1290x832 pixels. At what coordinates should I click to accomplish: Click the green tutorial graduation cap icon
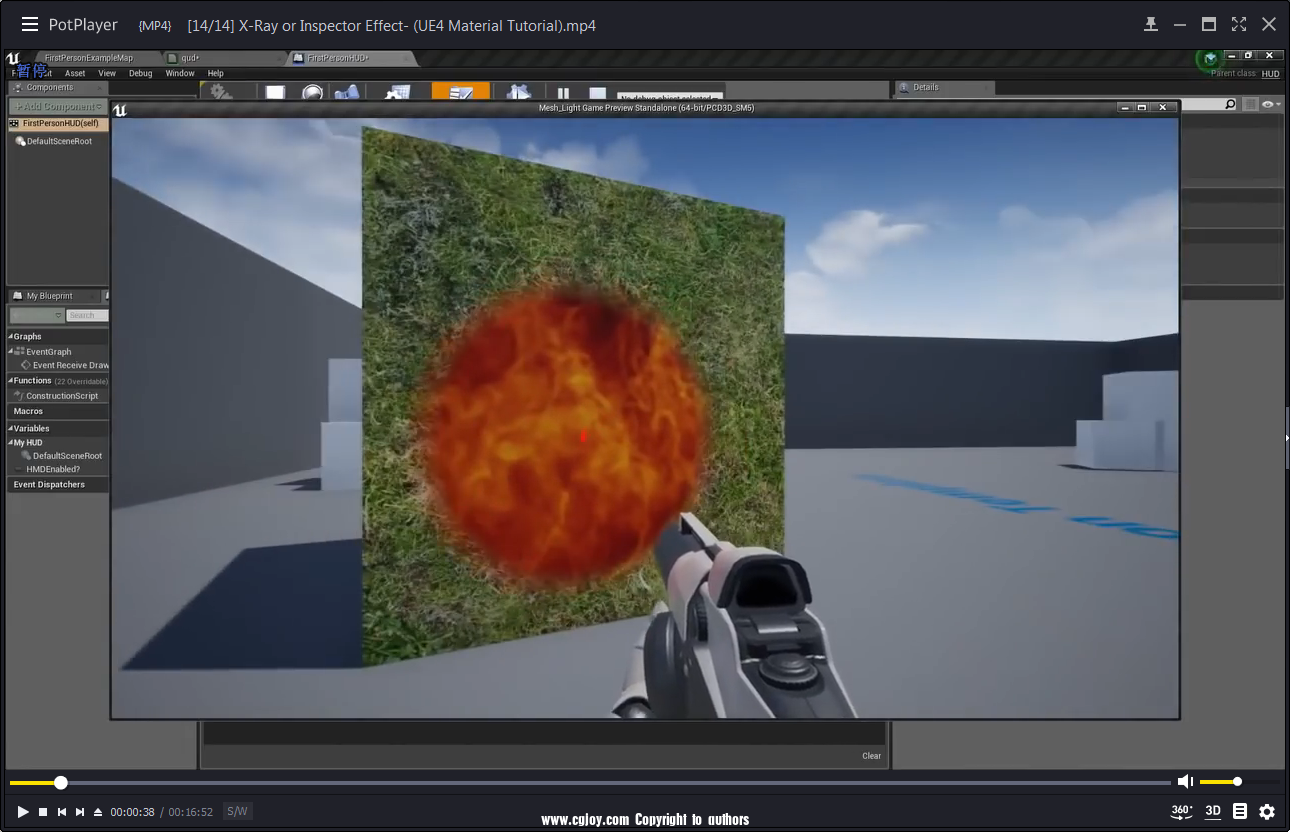point(1210,58)
